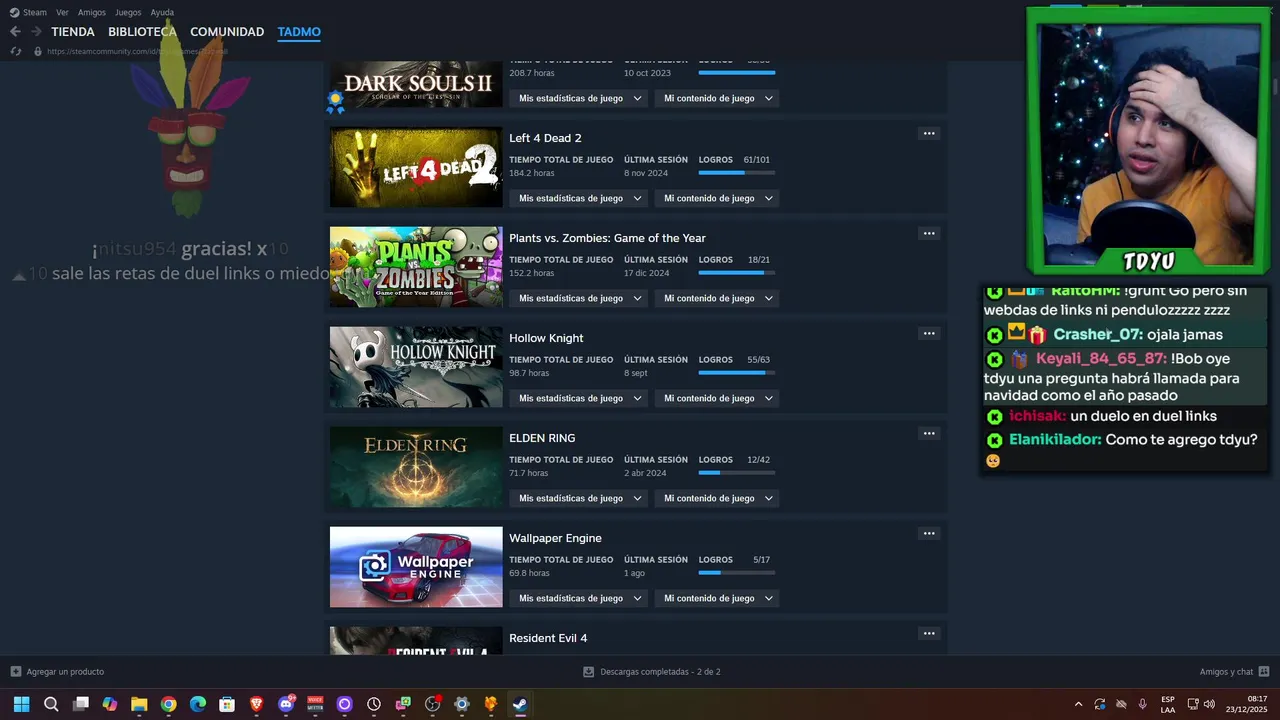Expand Mi contenido de juego for Dark Souls II
The width and height of the screenshot is (1280, 720).
[x=717, y=98]
